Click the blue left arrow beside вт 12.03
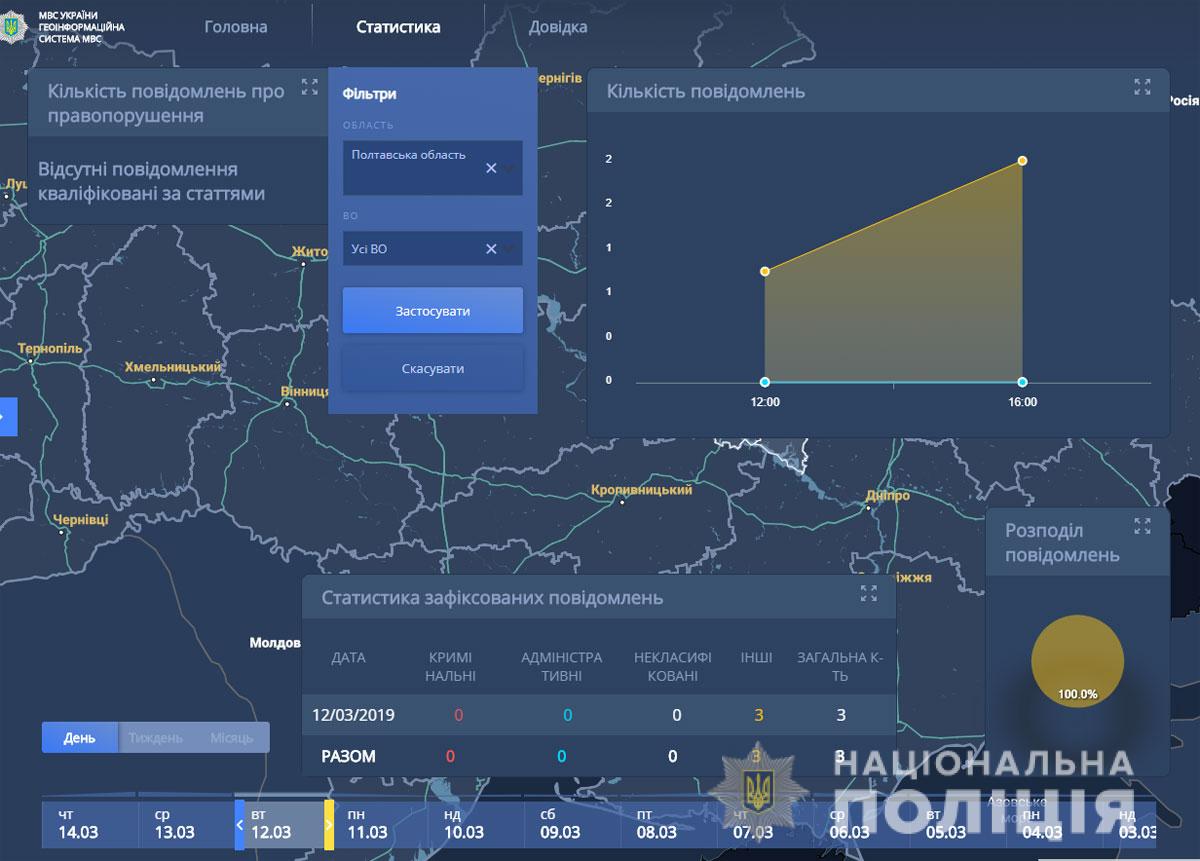 [239, 825]
